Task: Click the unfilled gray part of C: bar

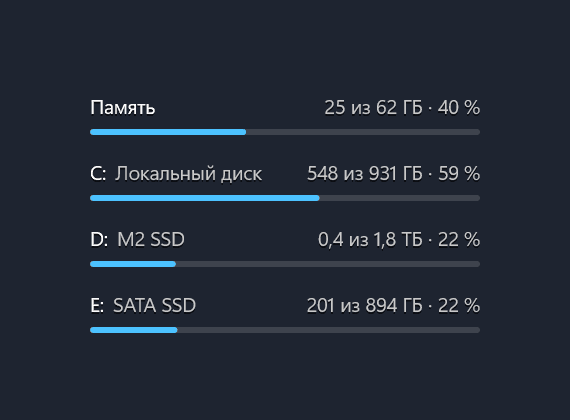Action: tap(400, 198)
